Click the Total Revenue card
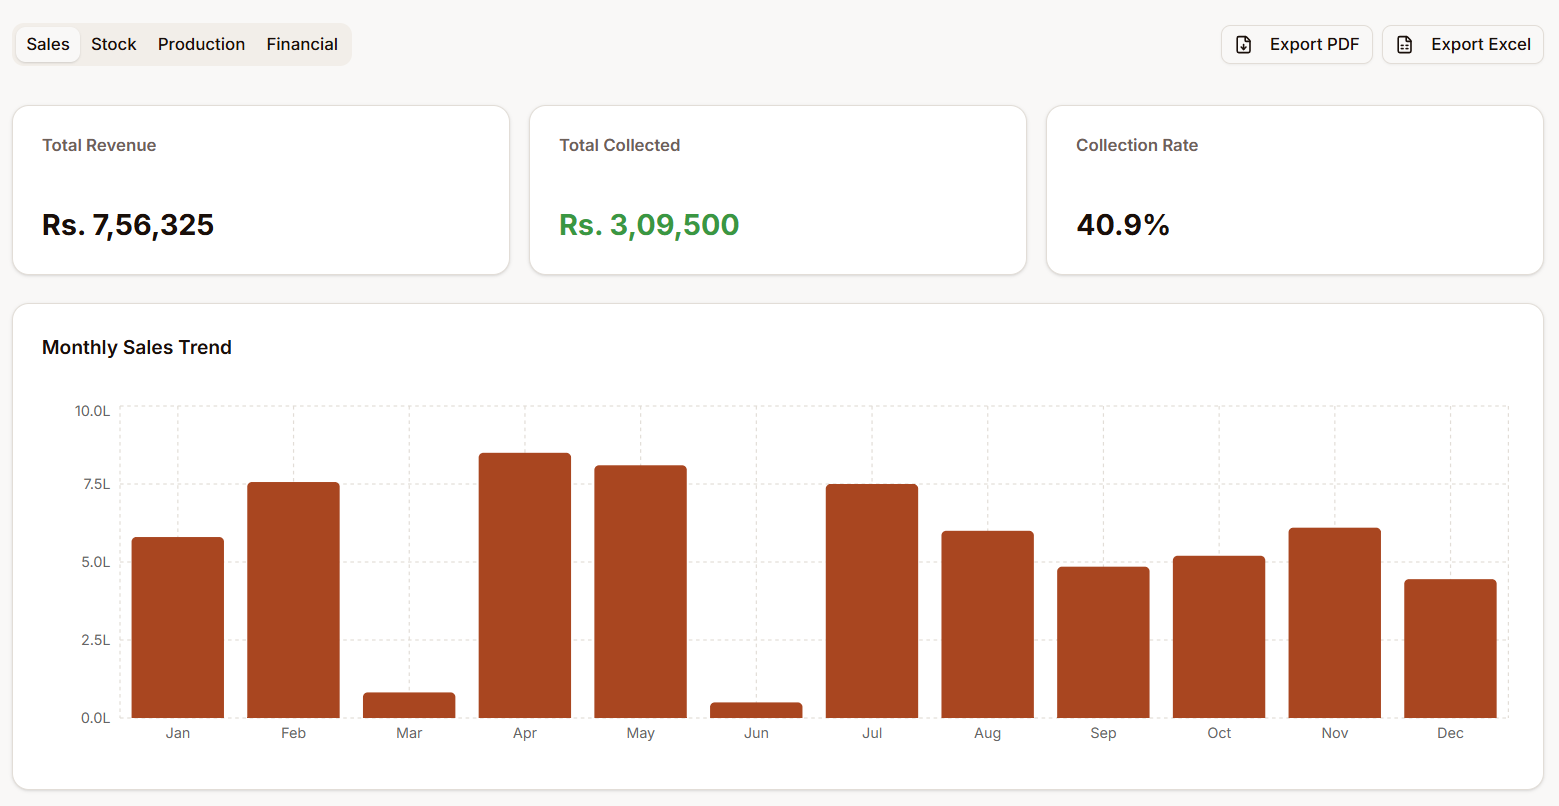The width and height of the screenshot is (1559, 806). pyautogui.click(x=261, y=190)
